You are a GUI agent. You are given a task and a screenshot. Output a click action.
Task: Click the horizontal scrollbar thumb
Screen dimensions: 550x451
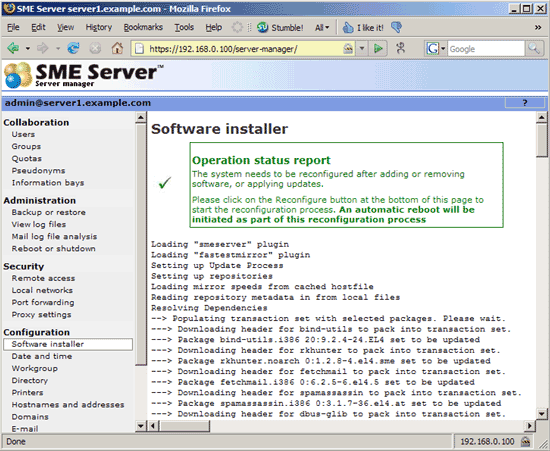(184, 426)
